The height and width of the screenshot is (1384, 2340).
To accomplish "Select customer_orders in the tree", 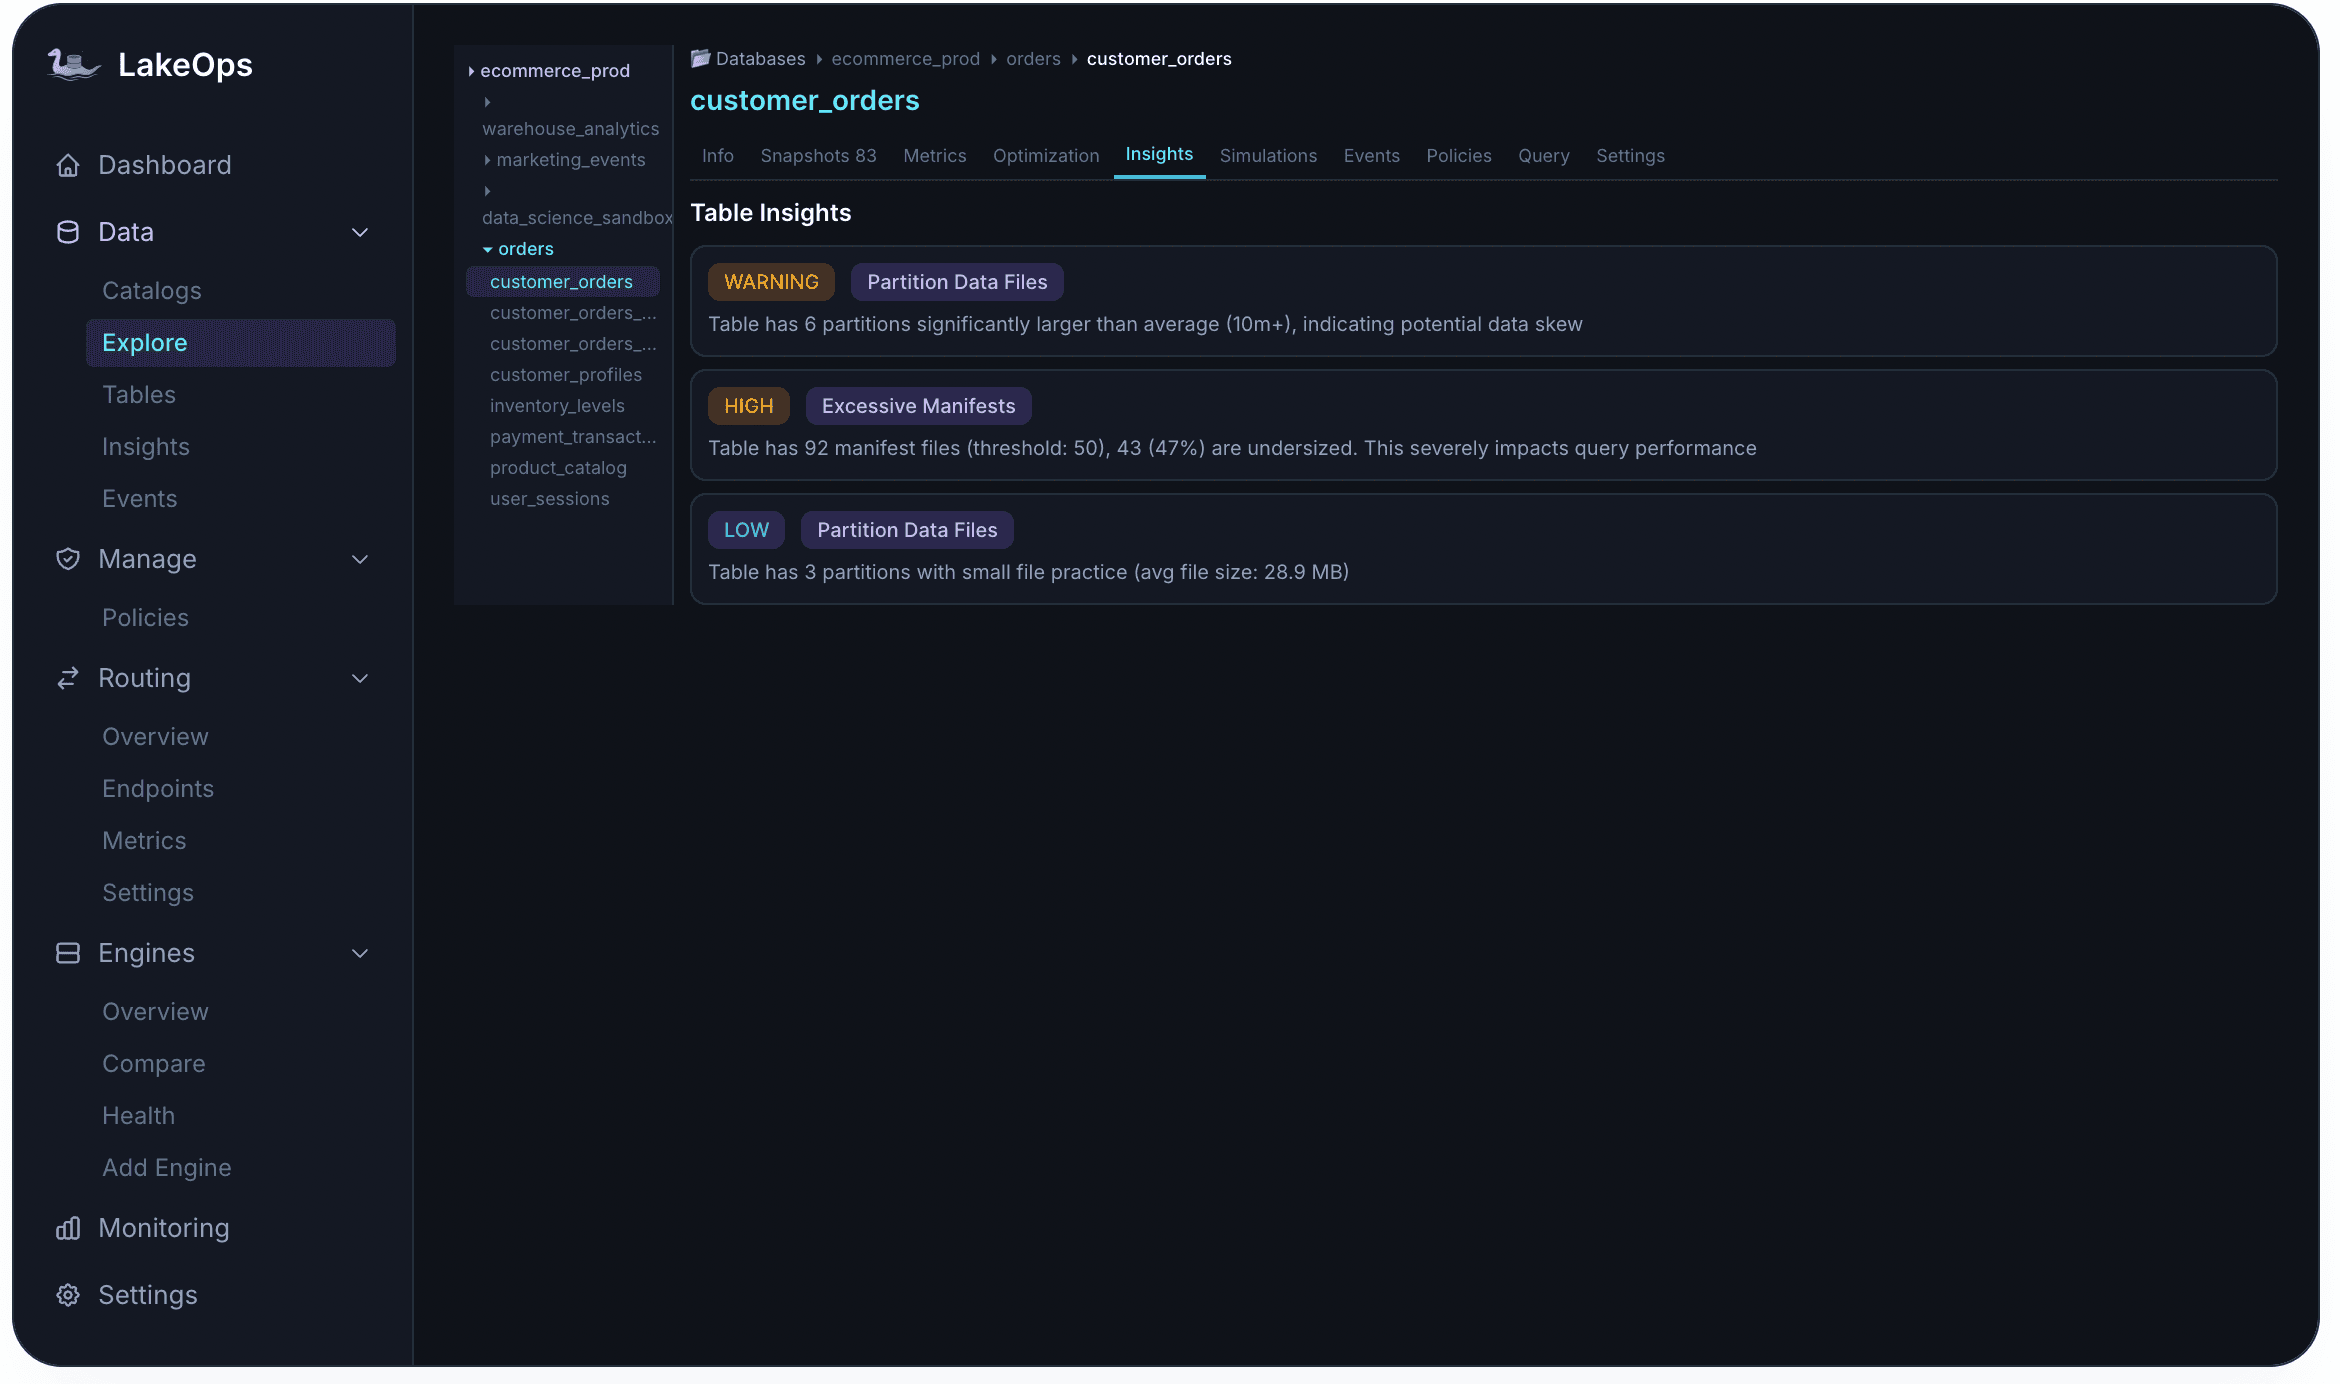I will tap(562, 282).
